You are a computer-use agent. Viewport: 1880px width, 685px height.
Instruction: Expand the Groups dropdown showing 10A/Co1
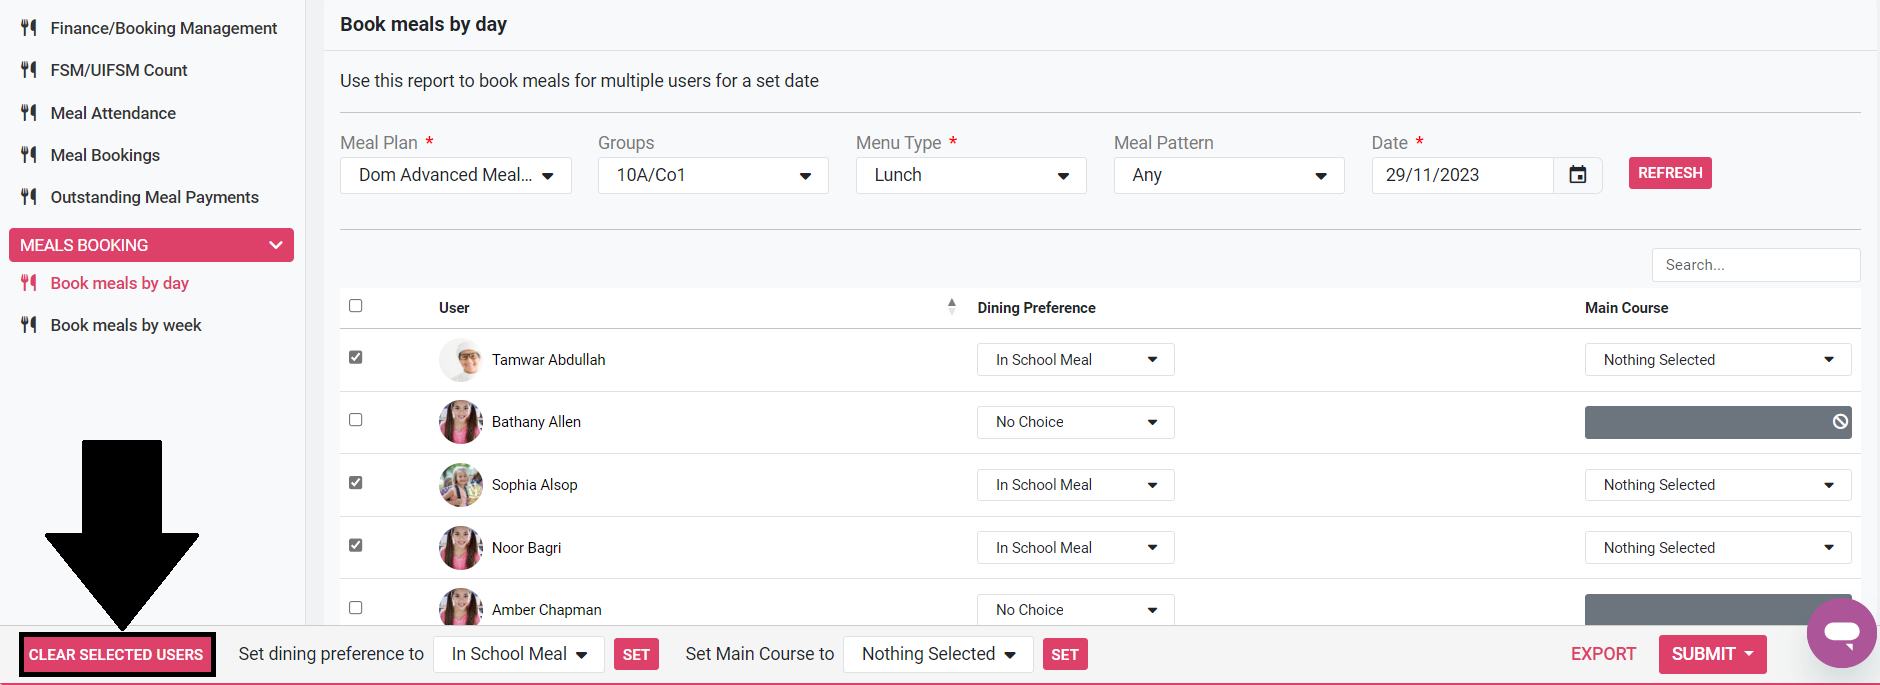(x=712, y=175)
